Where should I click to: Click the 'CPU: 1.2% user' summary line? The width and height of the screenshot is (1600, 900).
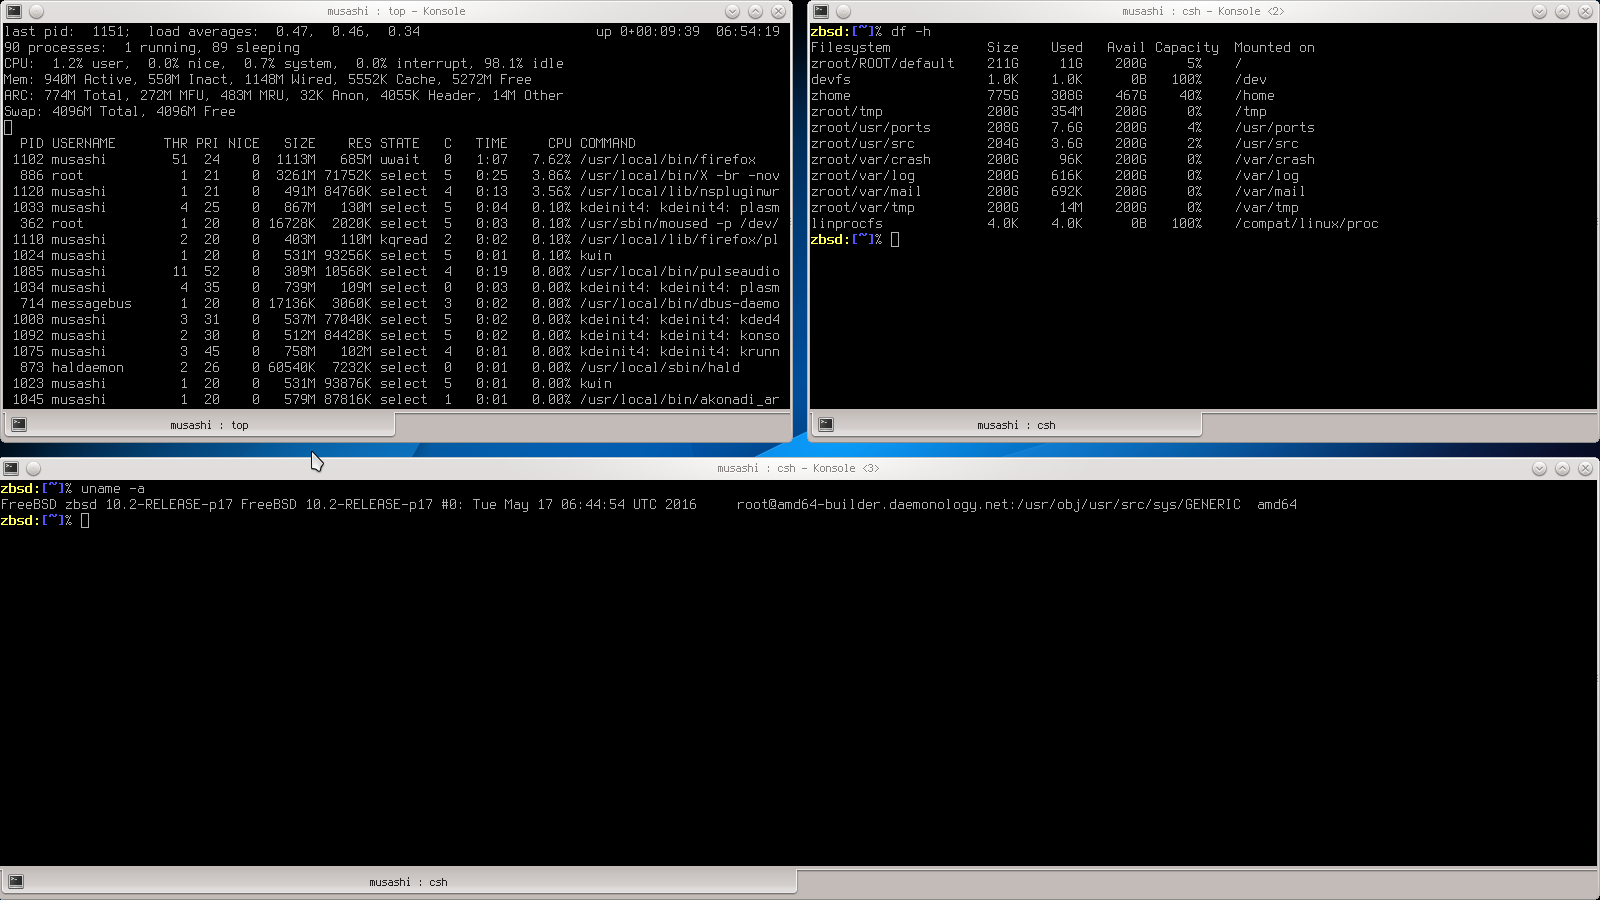pyautogui.click(x=284, y=63)
